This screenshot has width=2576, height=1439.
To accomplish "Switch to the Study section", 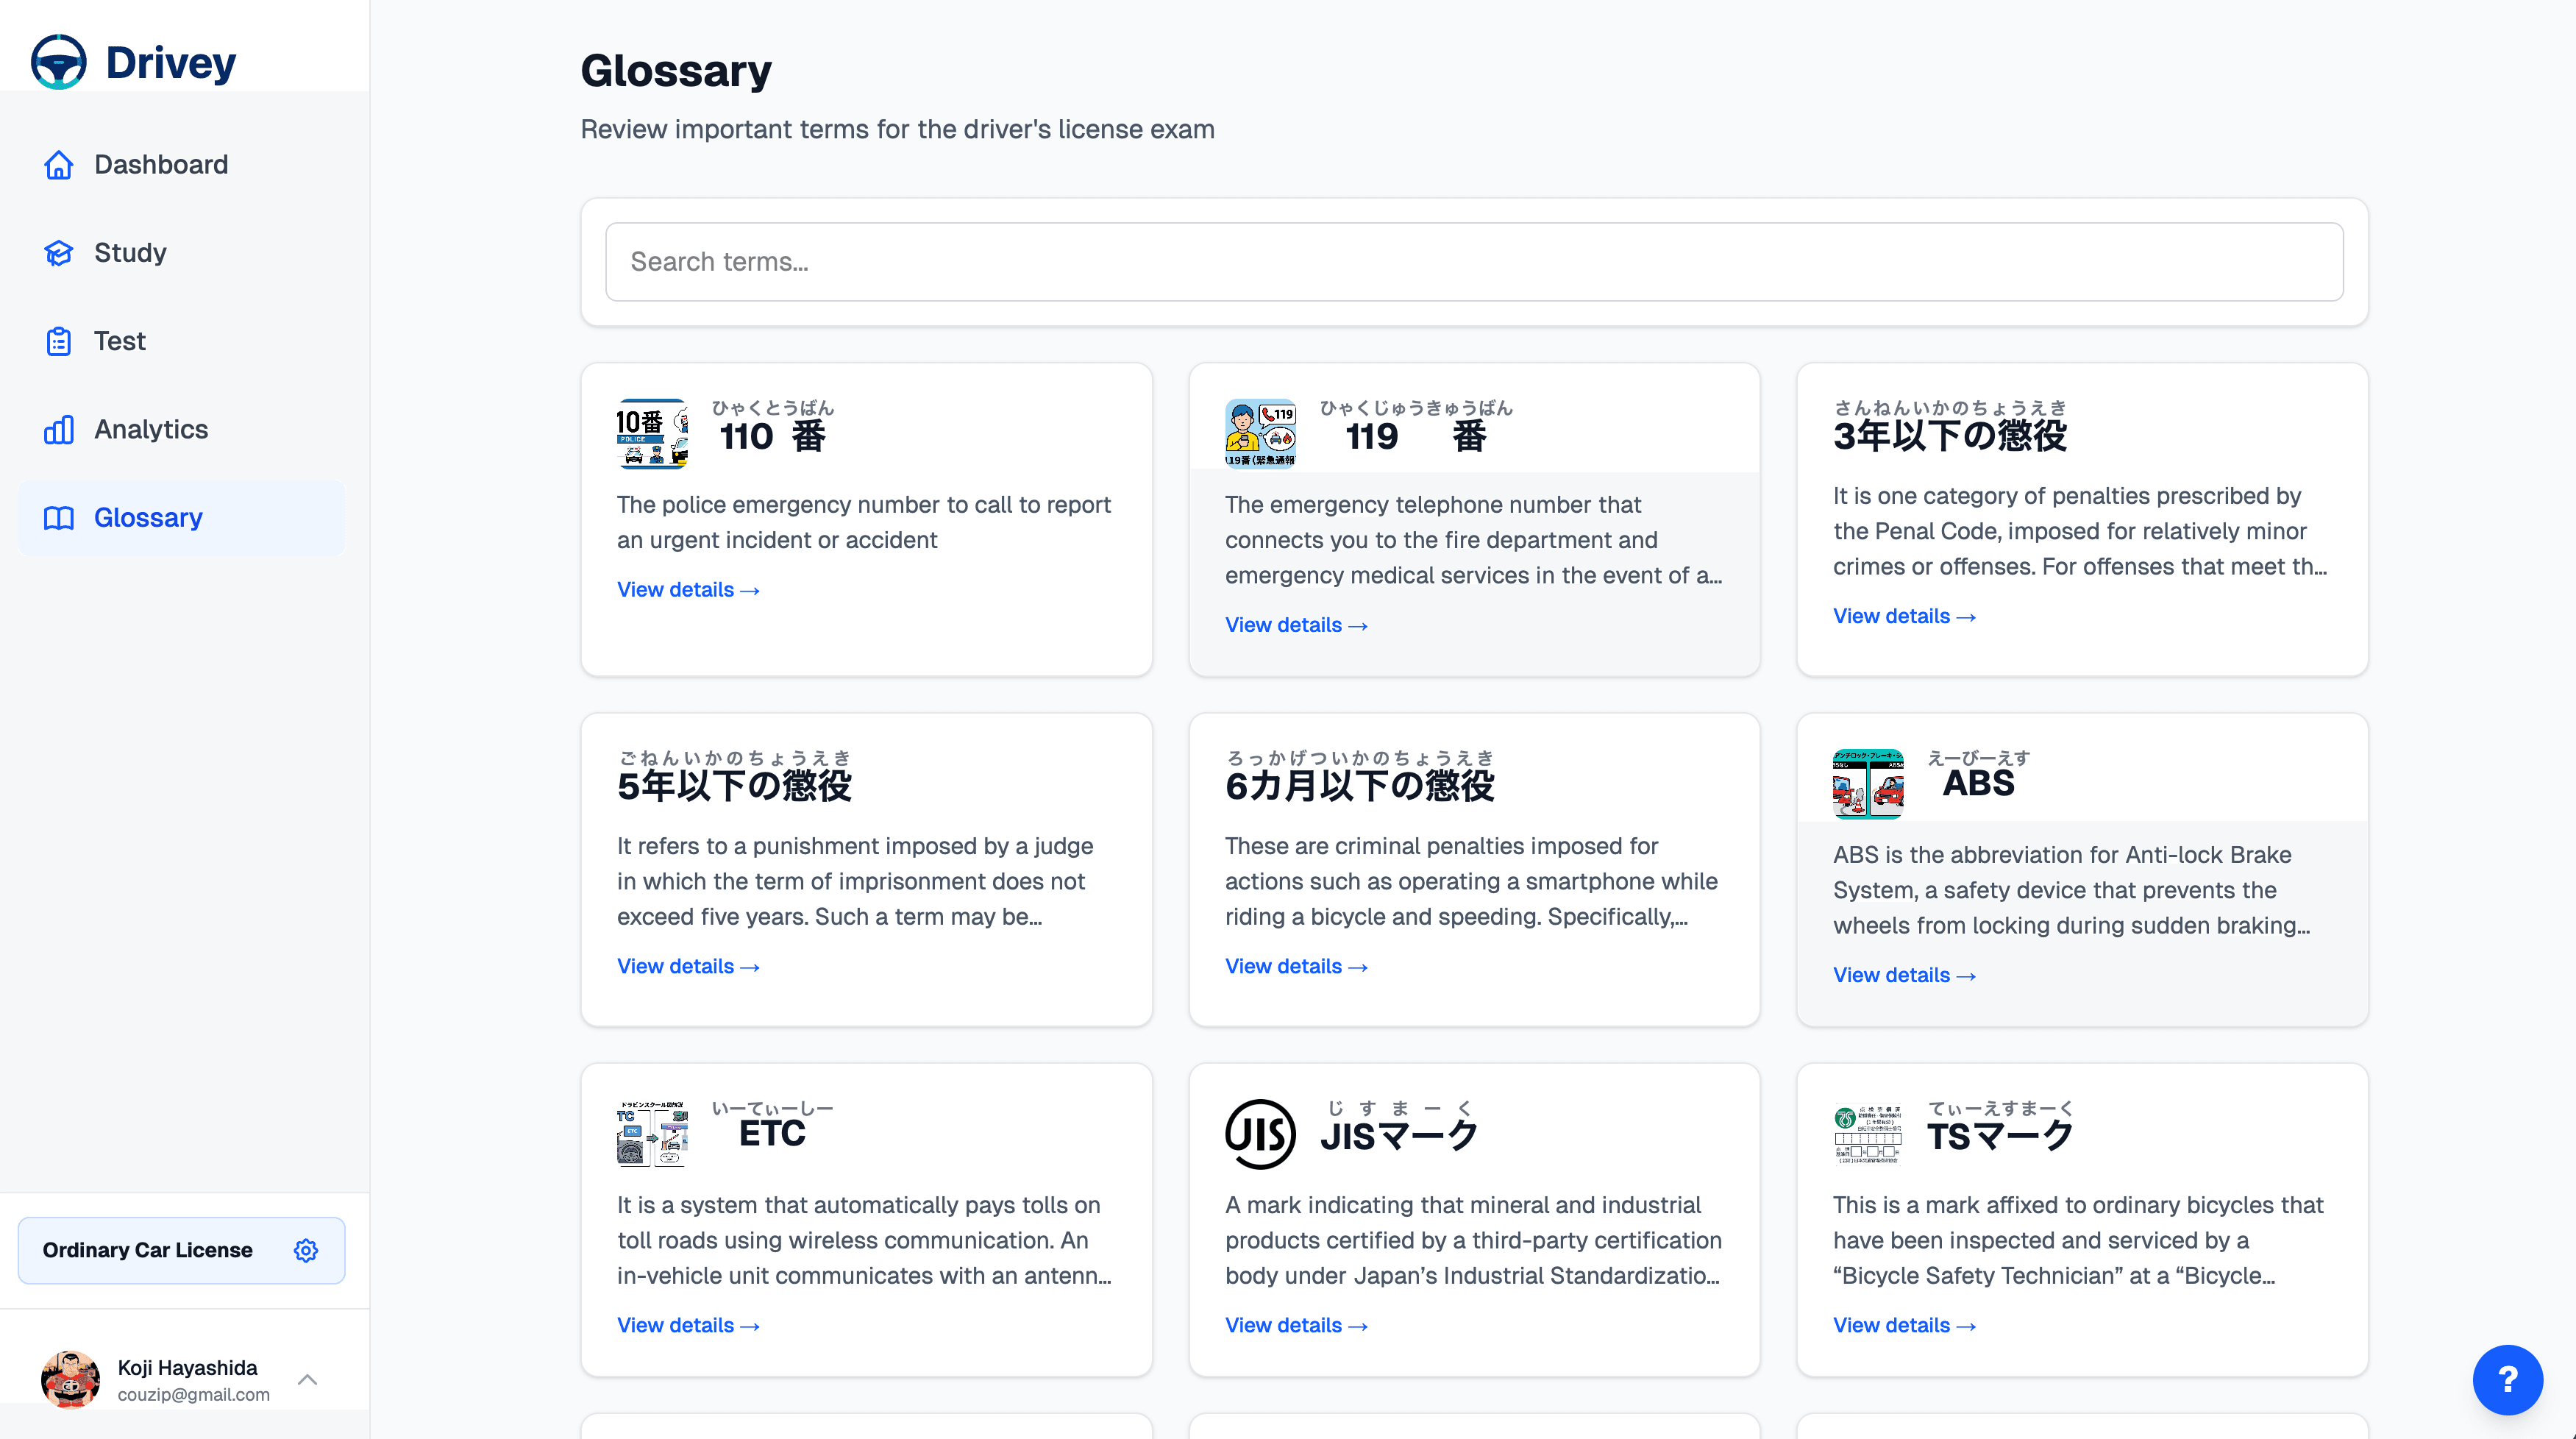I will pyautogui.click(x=130, y=253).
